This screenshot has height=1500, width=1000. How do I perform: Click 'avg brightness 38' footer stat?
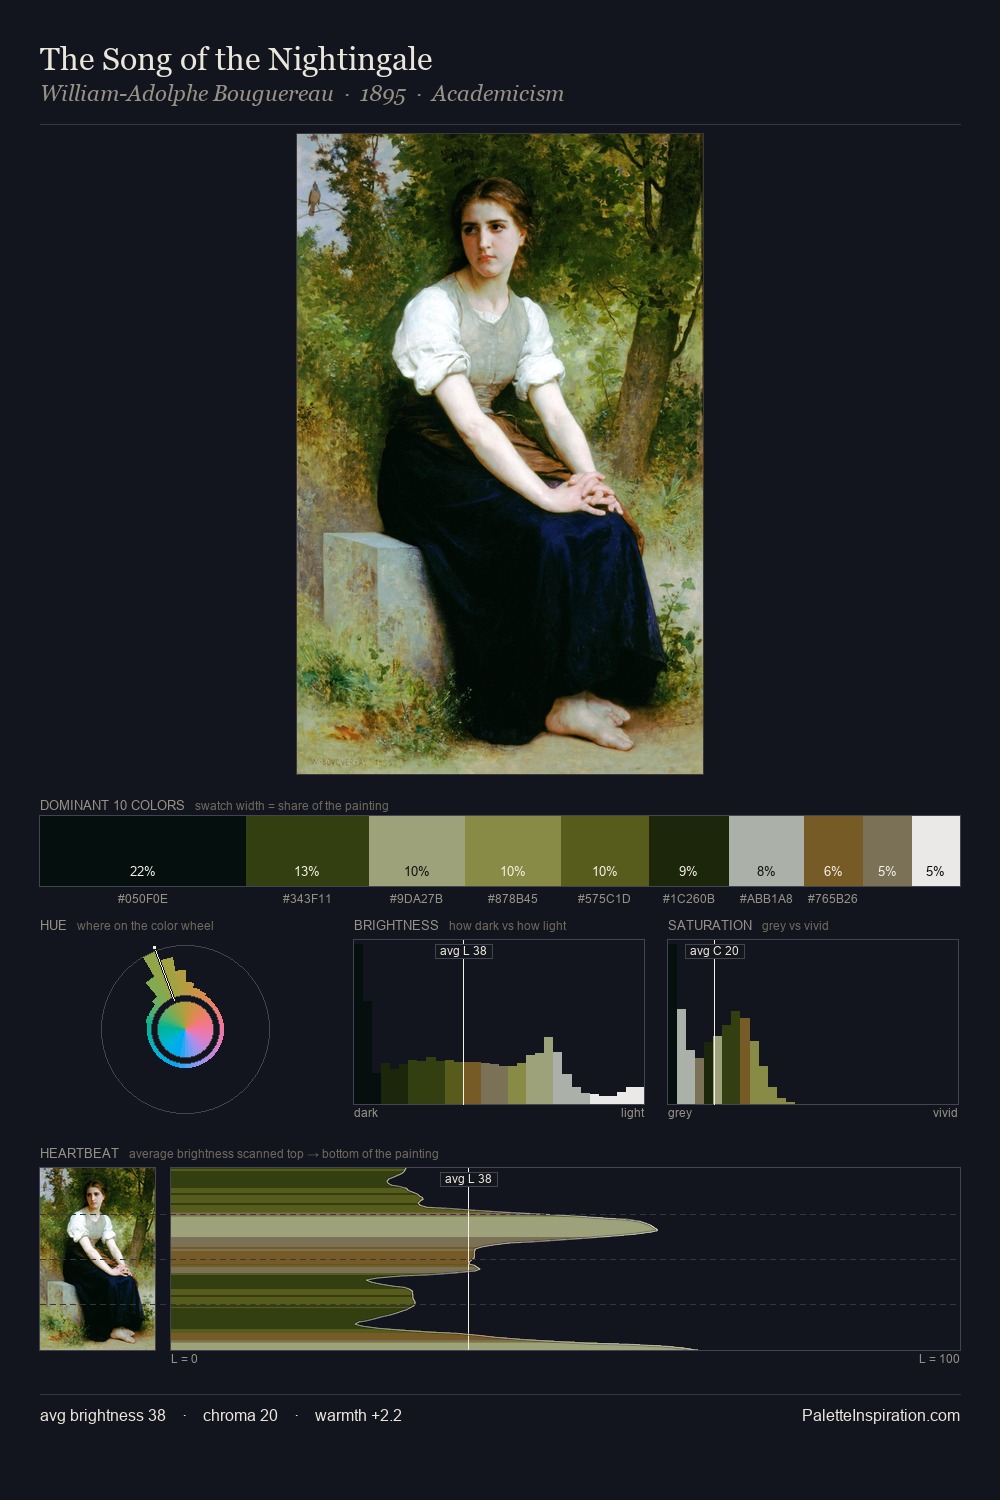(103, 1416)
